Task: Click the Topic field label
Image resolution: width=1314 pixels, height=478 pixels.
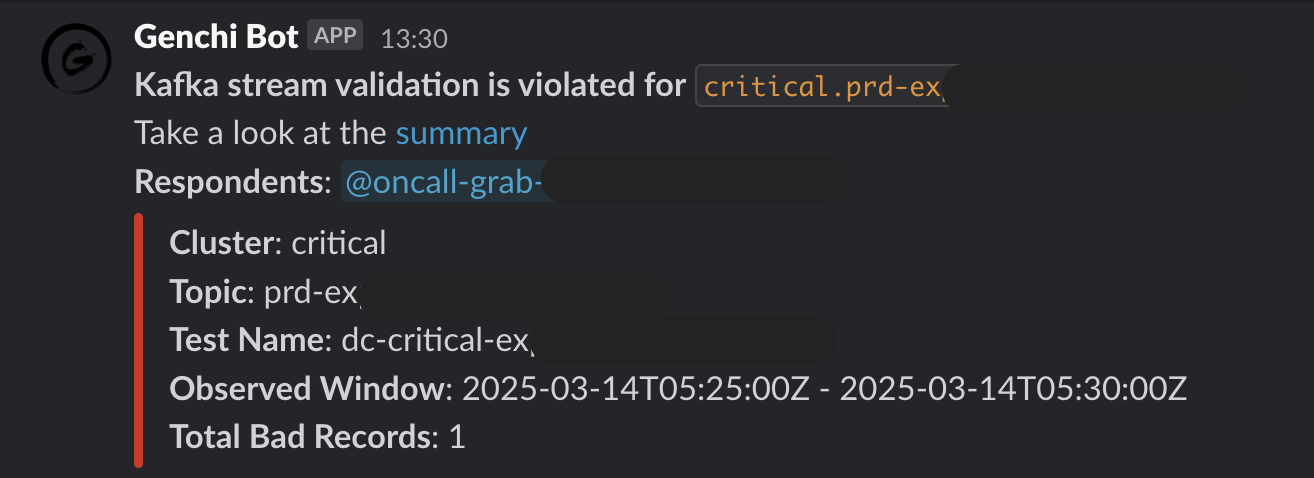Action: coord(212,292)
